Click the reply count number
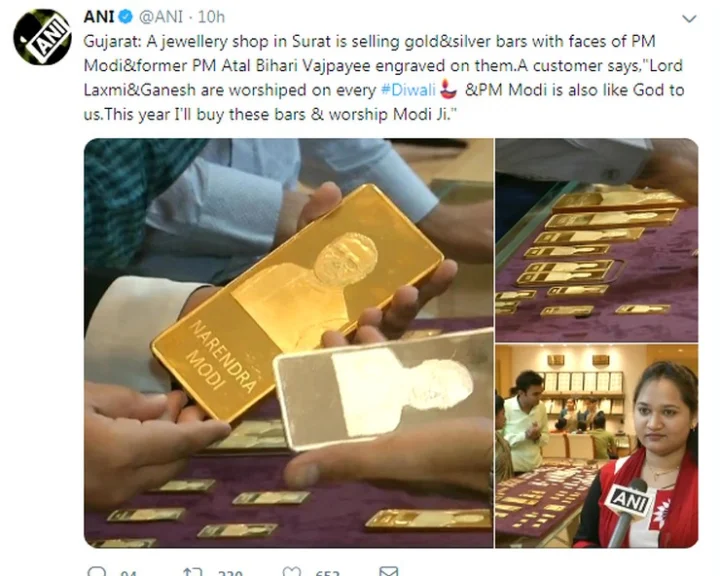 coord(128,573)
